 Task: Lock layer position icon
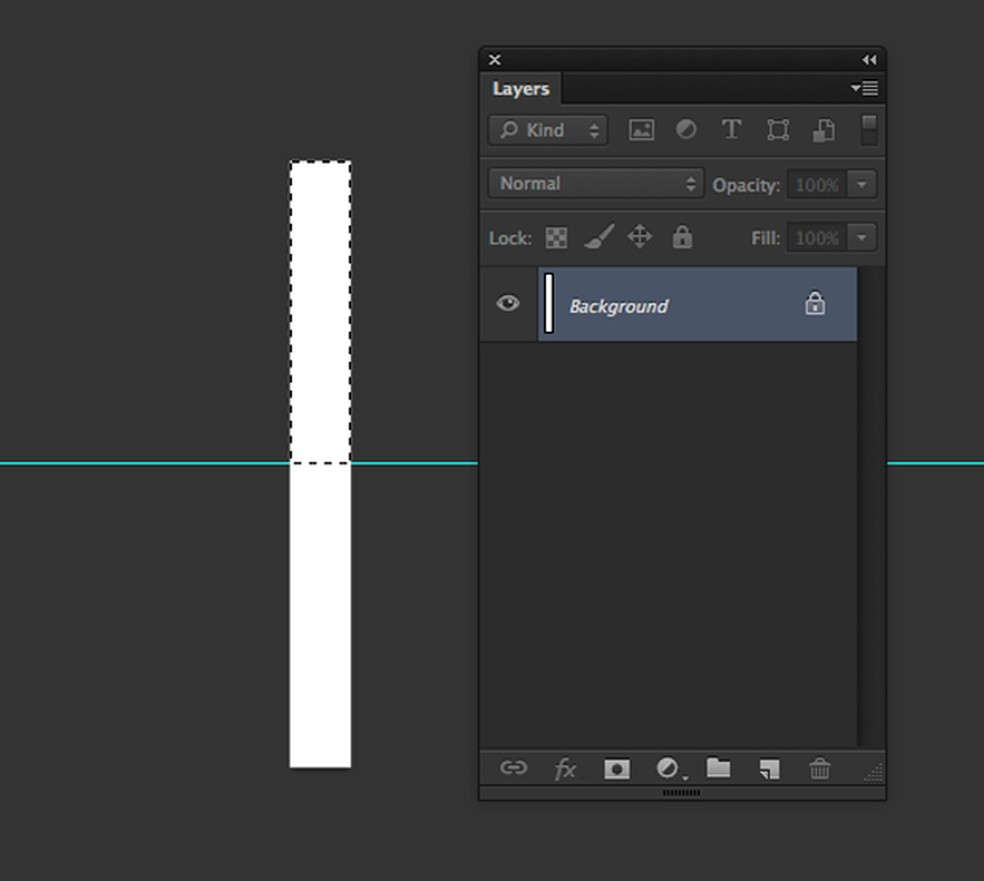click(639, 237)
